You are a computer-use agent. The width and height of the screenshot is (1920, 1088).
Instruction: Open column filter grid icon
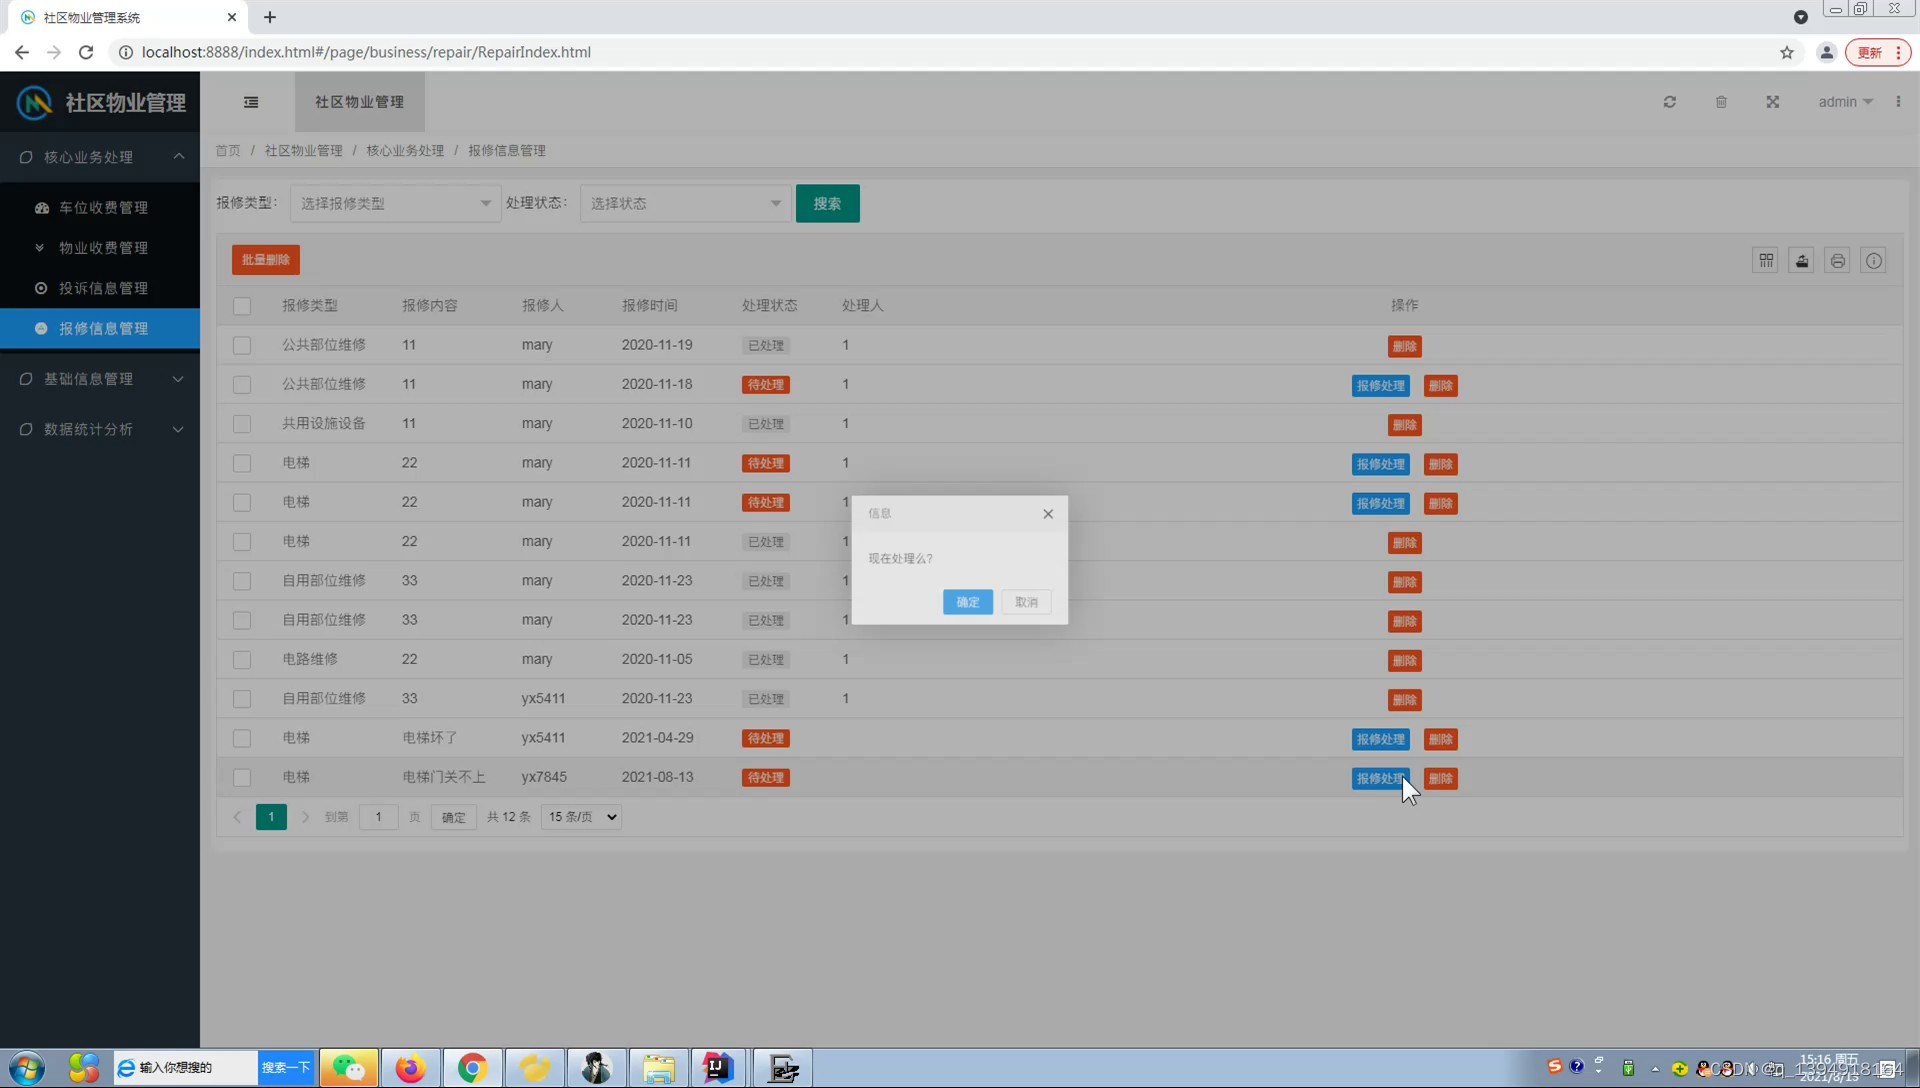[x=1766, y=261]
